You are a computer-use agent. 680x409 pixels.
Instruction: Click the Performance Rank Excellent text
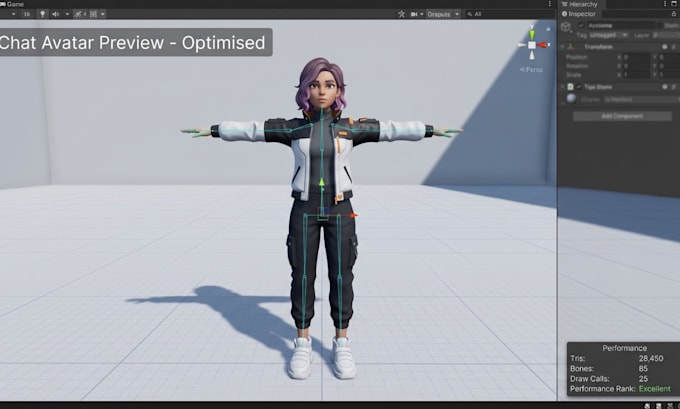pyautogui.click(x=654, y=389)
